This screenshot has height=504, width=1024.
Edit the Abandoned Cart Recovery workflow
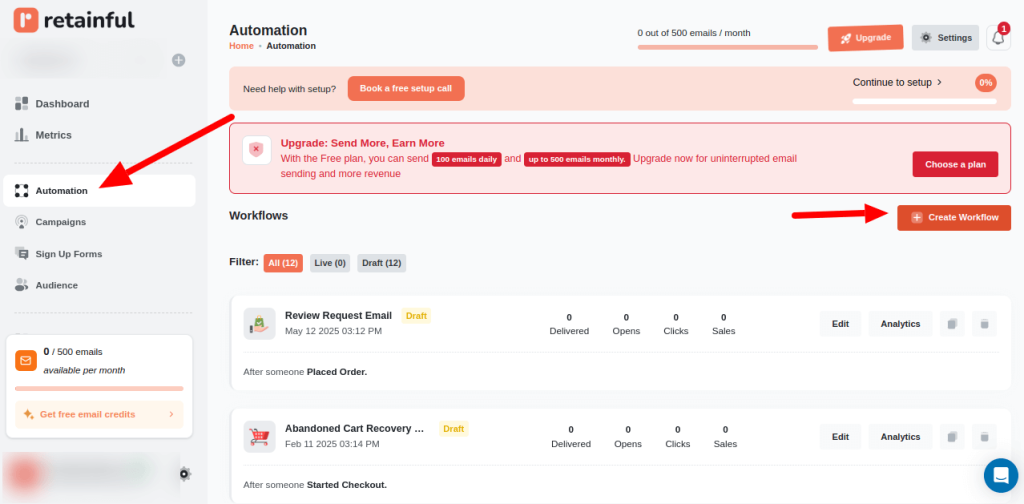pyautogui.click(x=840, y=437)
